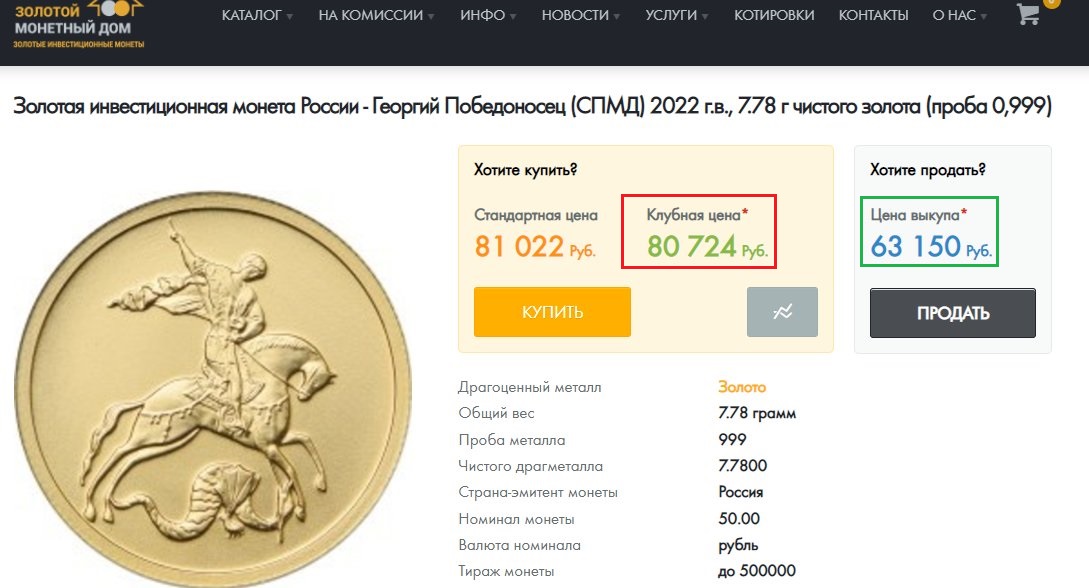Click the dark ПРОДАТЬ button

953,313
